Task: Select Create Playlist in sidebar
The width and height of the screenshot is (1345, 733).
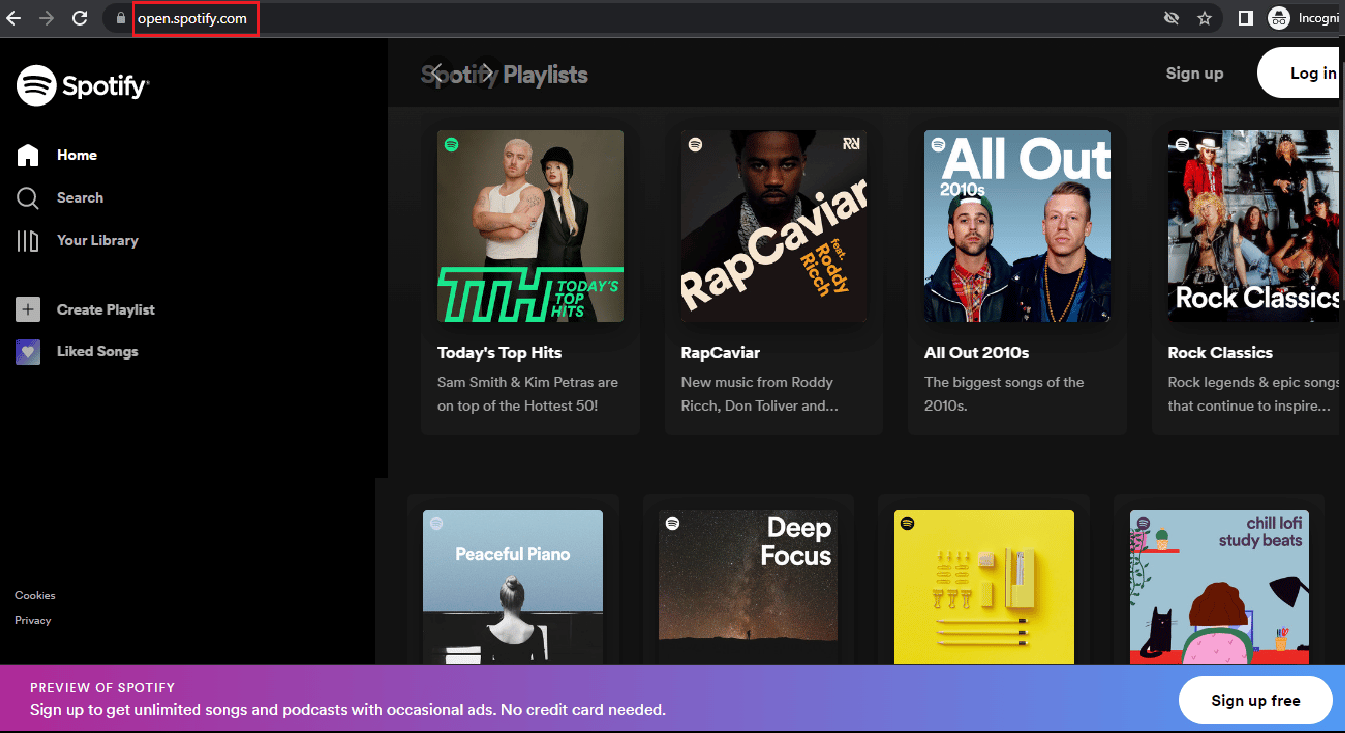Action: pyautogui.click(x=106, y=310)
